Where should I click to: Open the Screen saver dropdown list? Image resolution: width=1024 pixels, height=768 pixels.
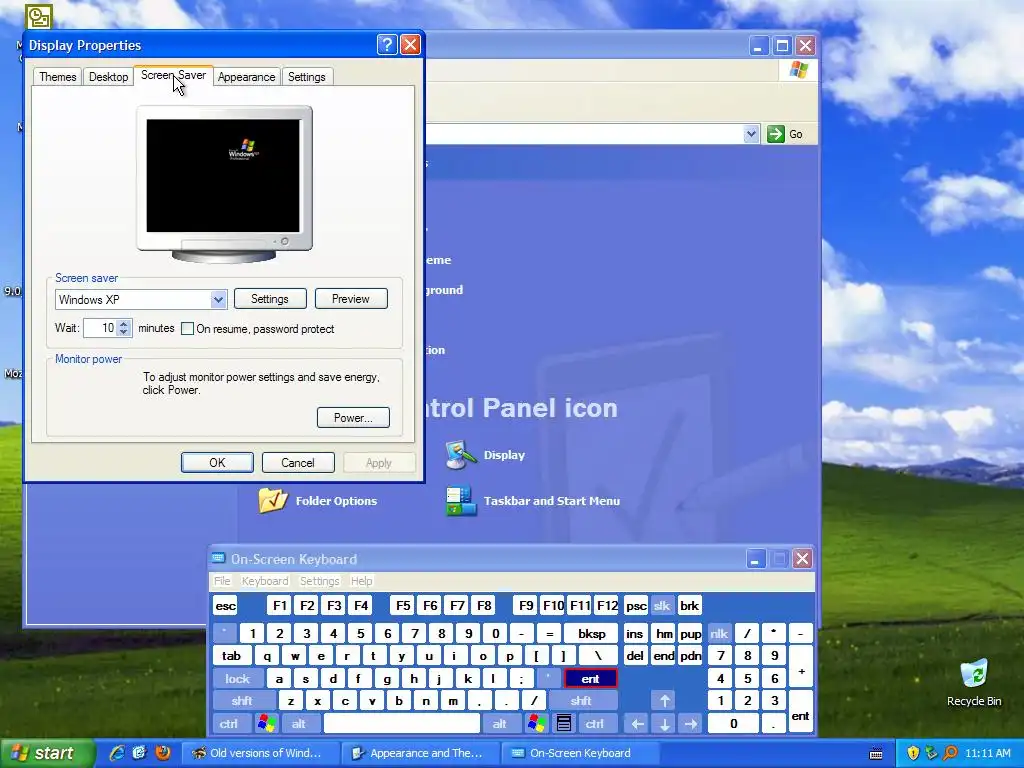(x=218, y=300)
